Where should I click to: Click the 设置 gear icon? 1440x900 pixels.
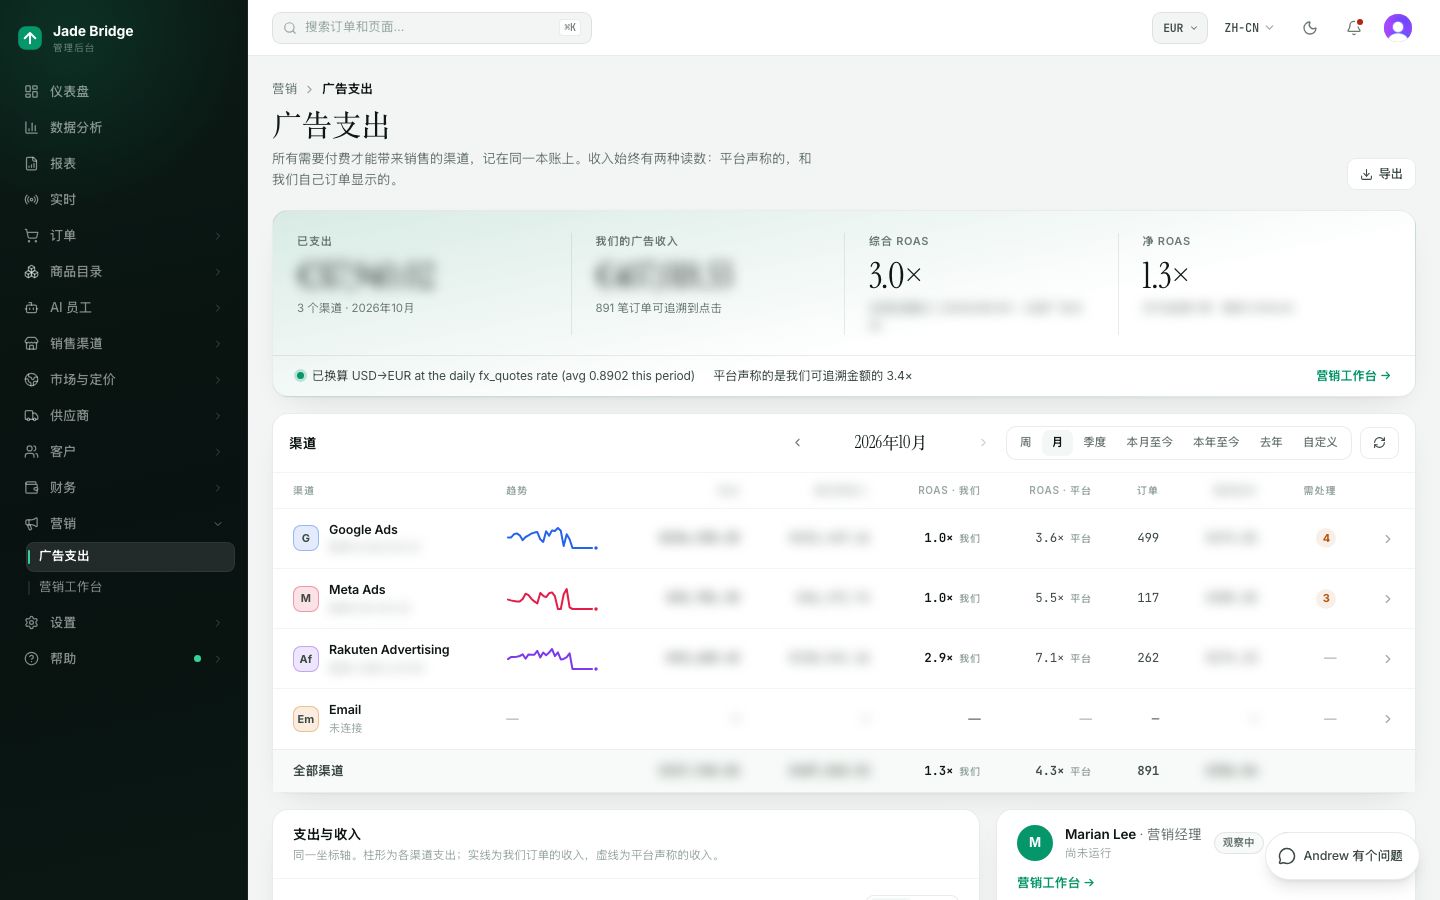pyautogui.click(x=31, y=622)
